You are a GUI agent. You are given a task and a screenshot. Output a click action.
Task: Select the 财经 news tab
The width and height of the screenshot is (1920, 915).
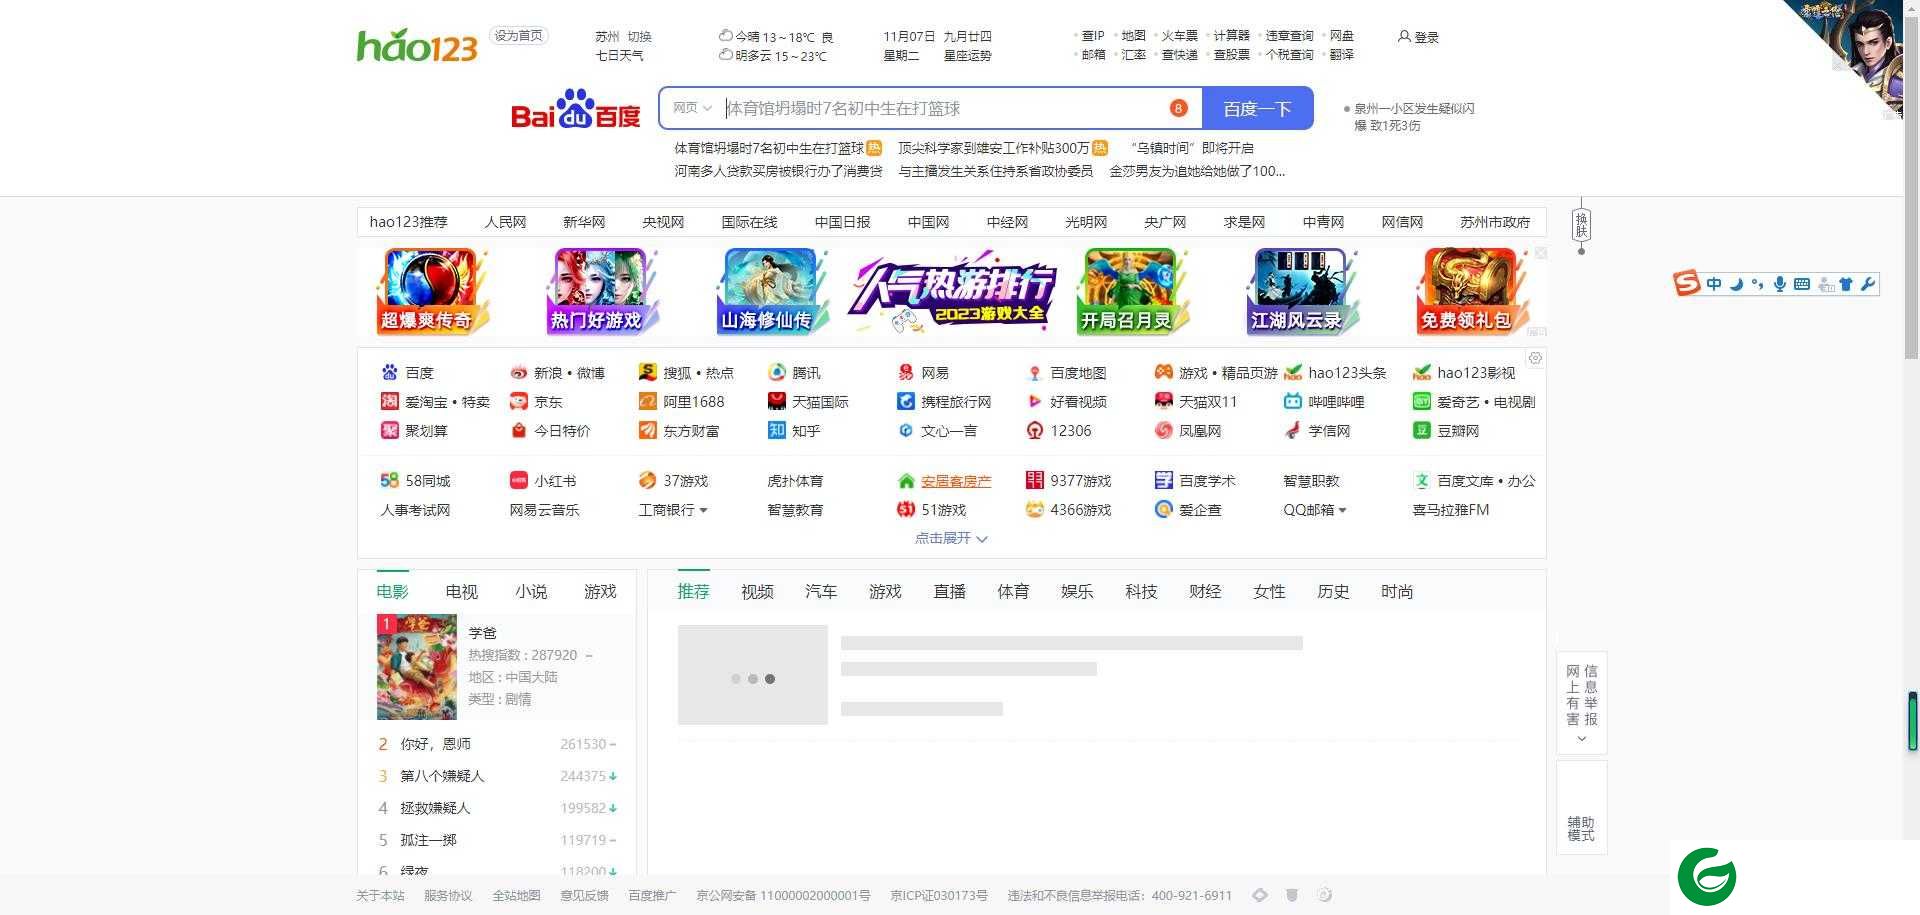coord(1205,591)
